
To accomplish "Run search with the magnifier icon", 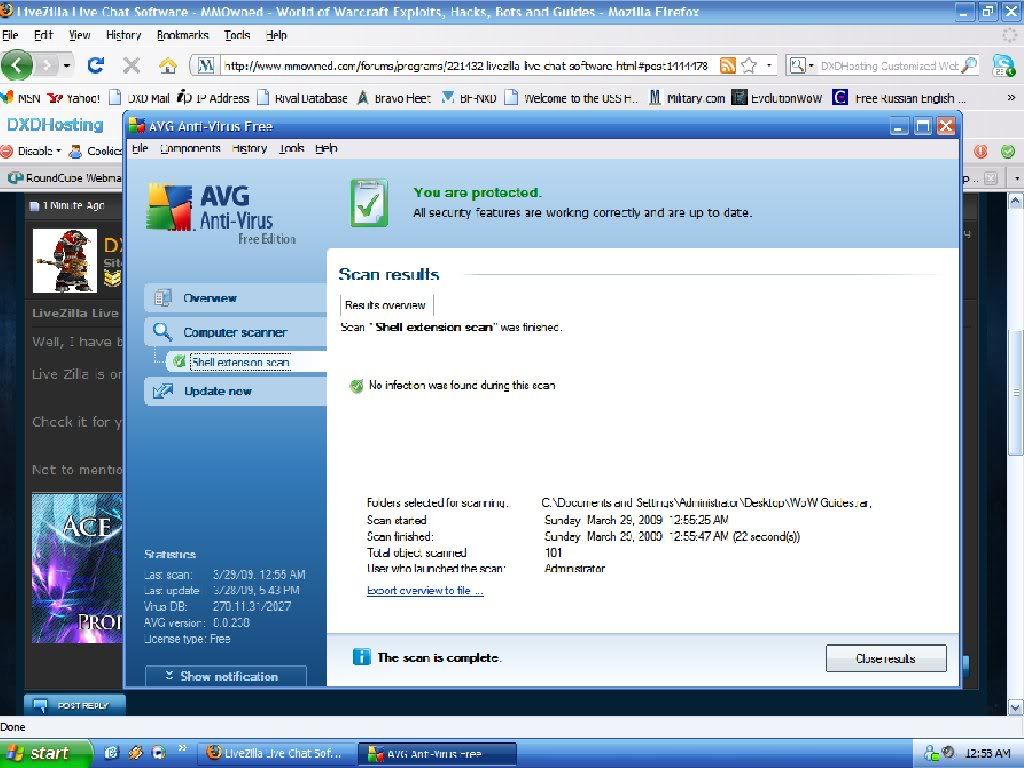I will click(x=970, y=65).
